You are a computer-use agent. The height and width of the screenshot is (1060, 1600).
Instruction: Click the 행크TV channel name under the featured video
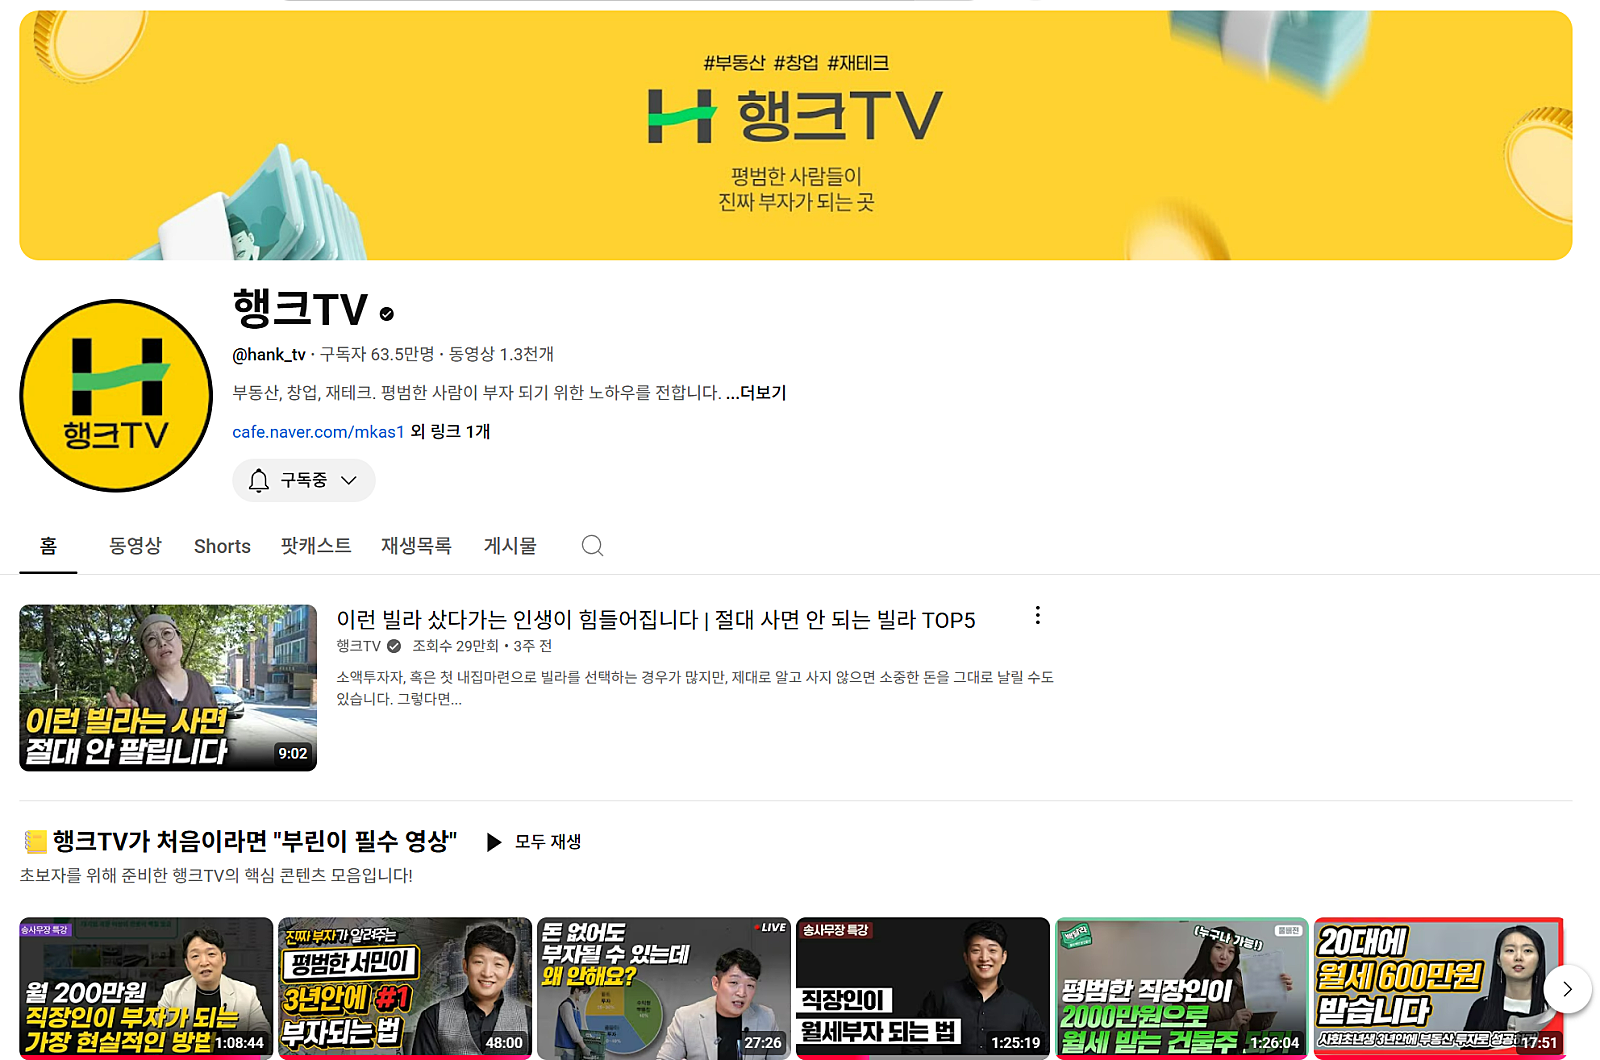[358, 646]
